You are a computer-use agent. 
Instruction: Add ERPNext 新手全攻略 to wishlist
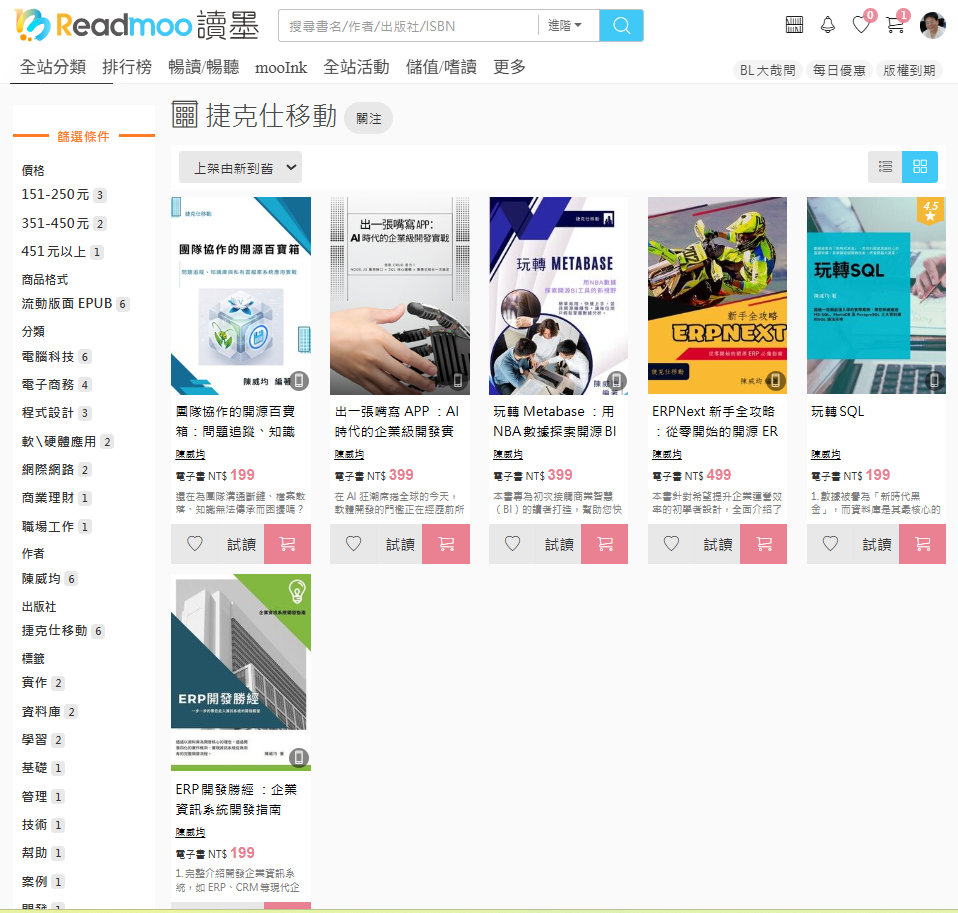point(671,544)
